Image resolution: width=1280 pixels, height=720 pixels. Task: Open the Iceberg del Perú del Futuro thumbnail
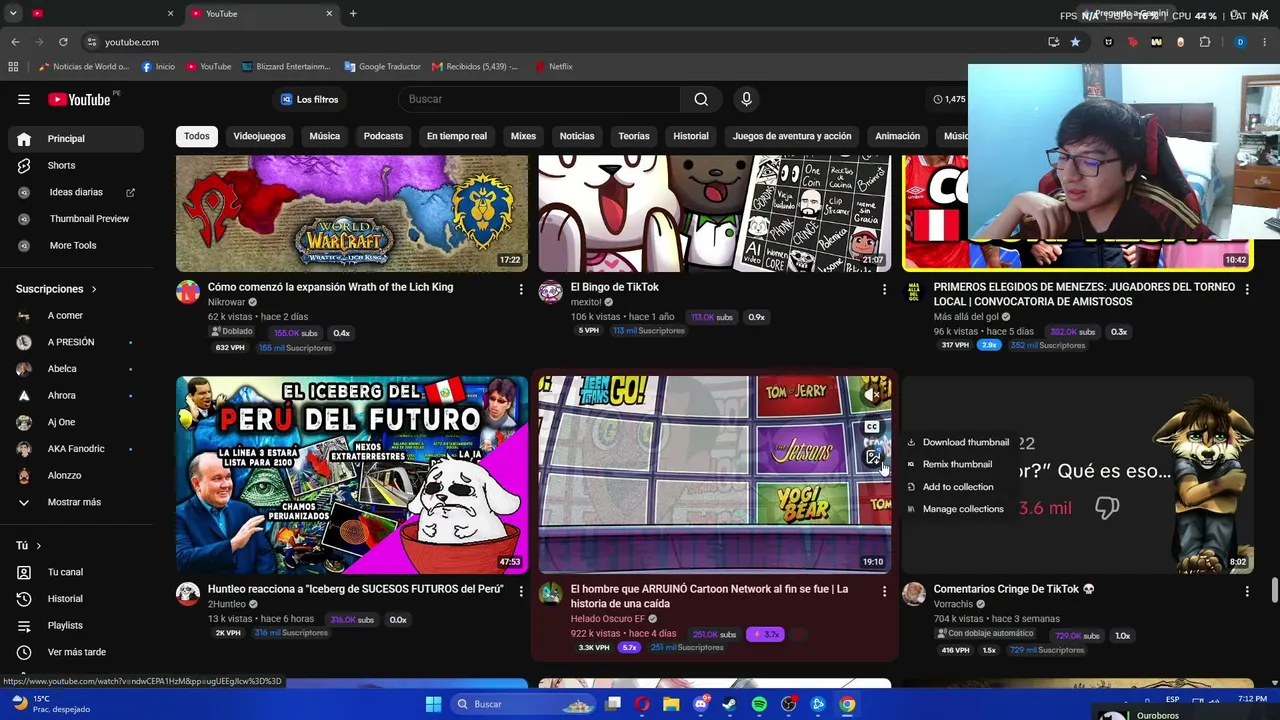click(352, 475)
